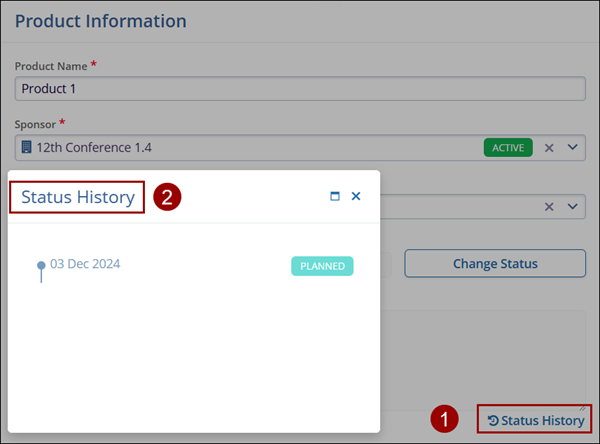Clear the Sponsor selection with X icon
This screenshot has height=444, width=600.
pos(548,148)
